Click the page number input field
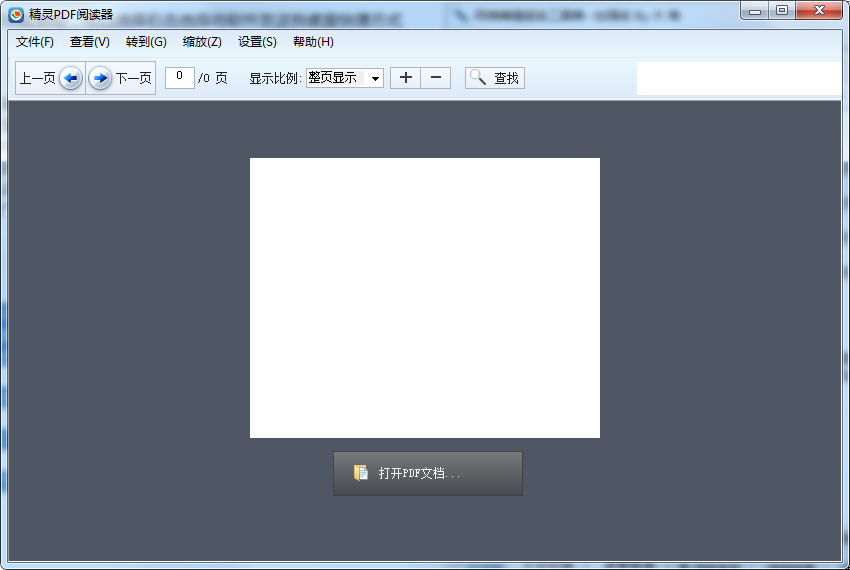 [x=179, y=78]
